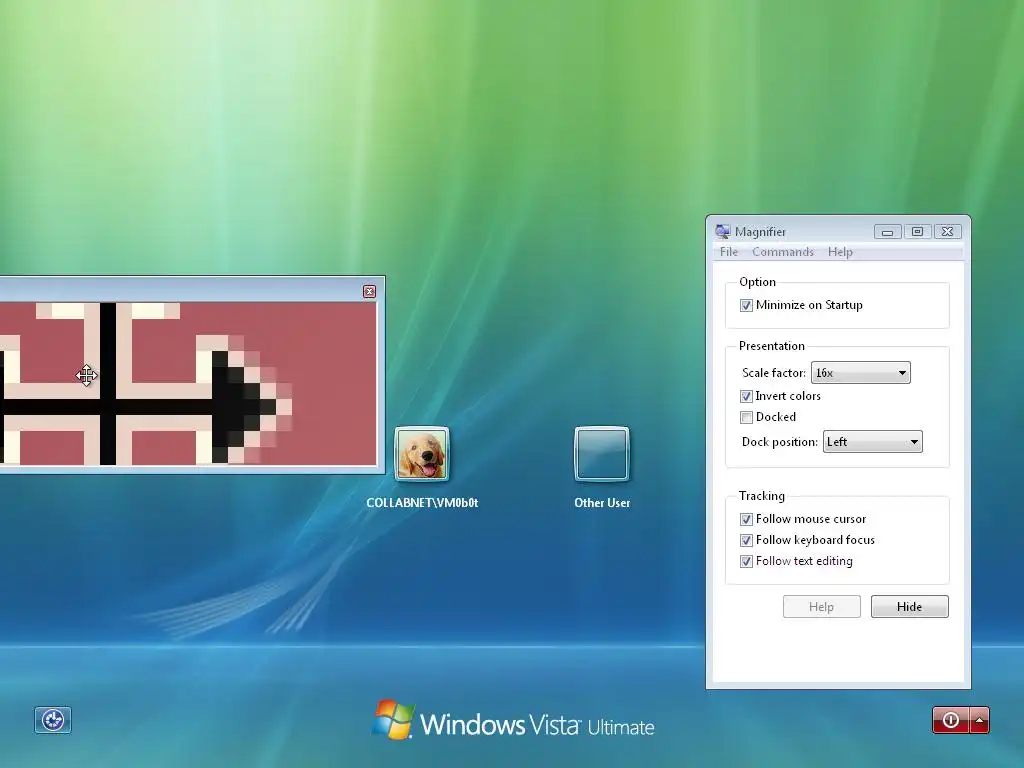The width and height of the screenshot is (1024, 768).
Task: Click the Other User label
Action: [x=602, y=503]
